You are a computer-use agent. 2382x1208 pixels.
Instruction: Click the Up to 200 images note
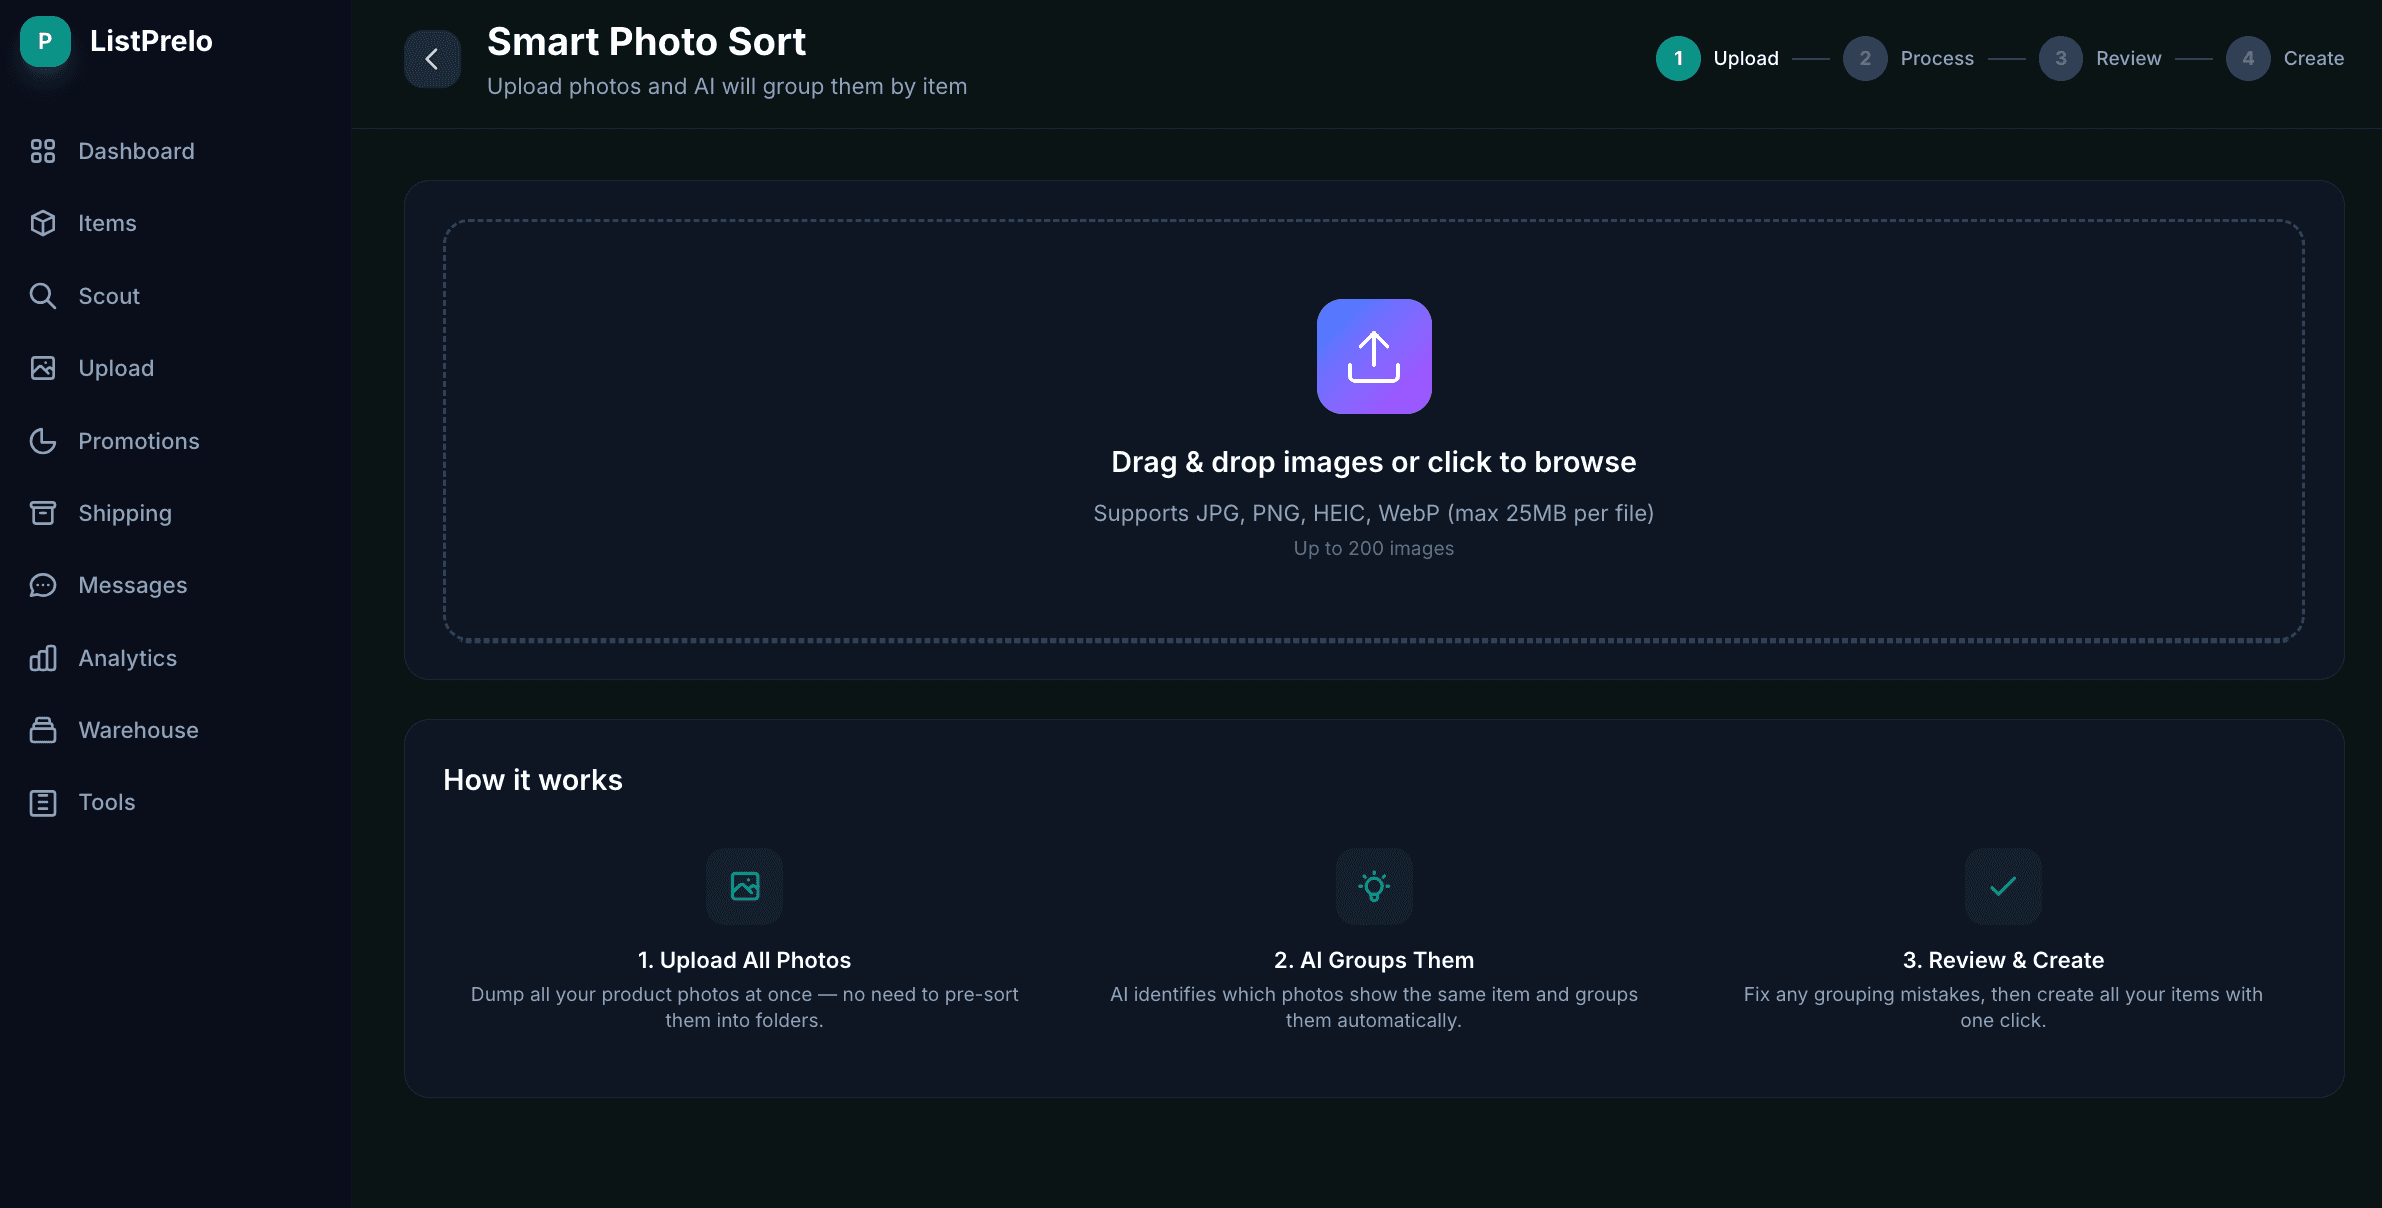pos(1374,548)
